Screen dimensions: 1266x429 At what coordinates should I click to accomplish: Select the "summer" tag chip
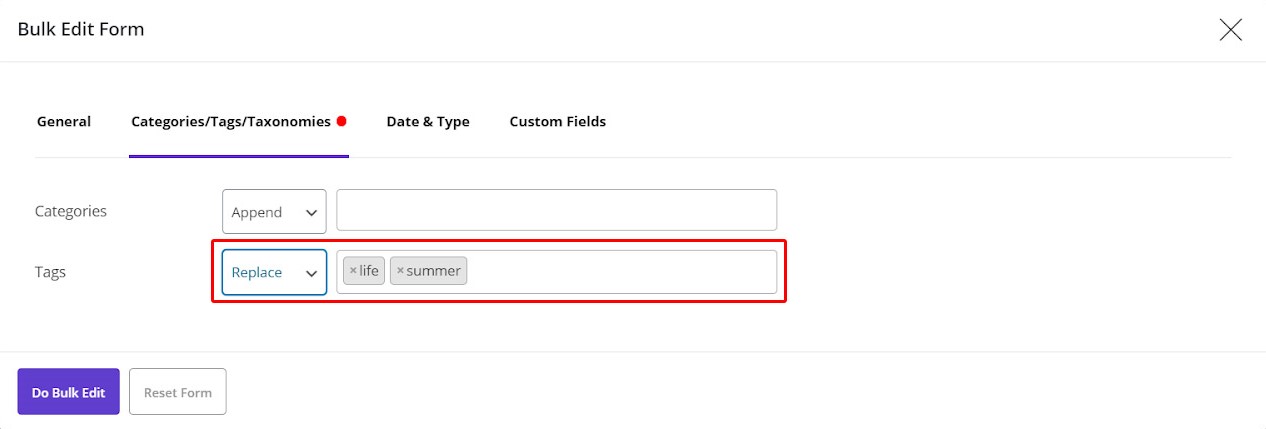tap(428, 271)
